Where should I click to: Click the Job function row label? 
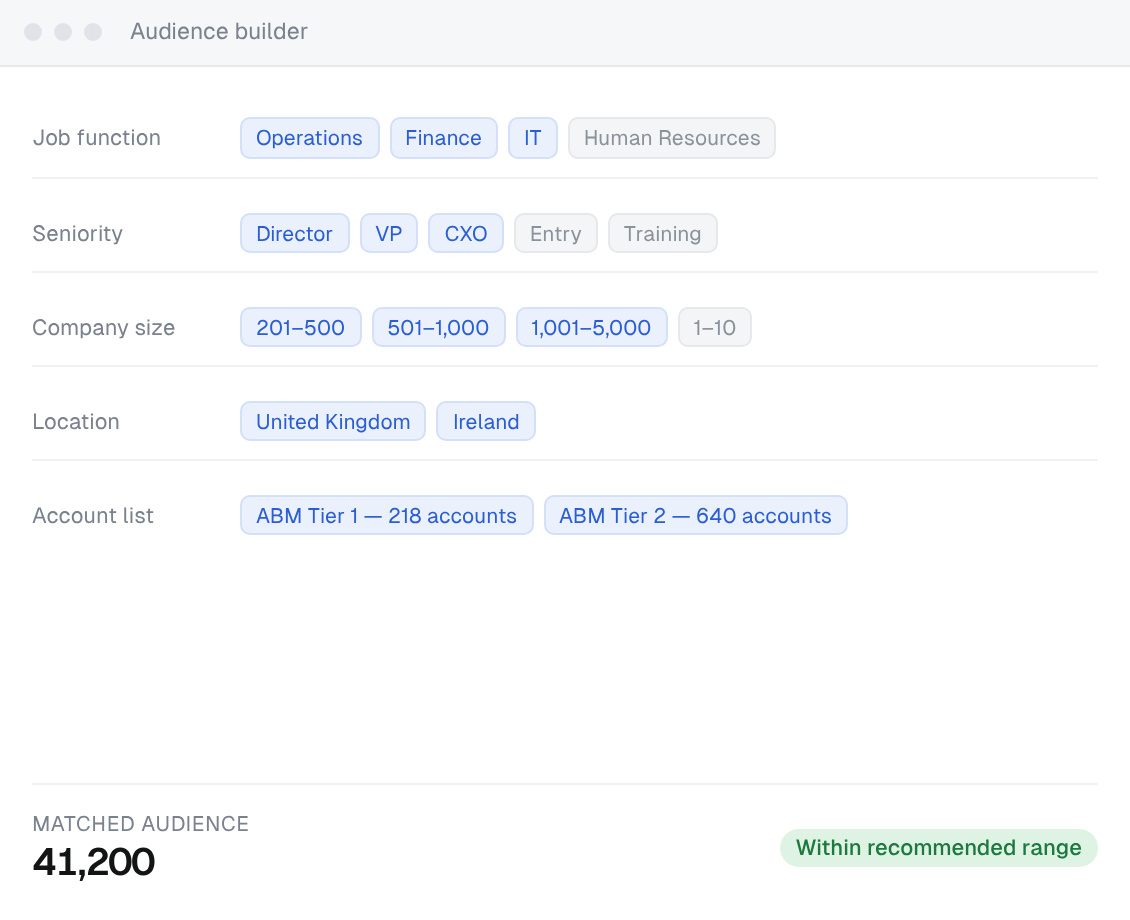[x=97, y=138]
